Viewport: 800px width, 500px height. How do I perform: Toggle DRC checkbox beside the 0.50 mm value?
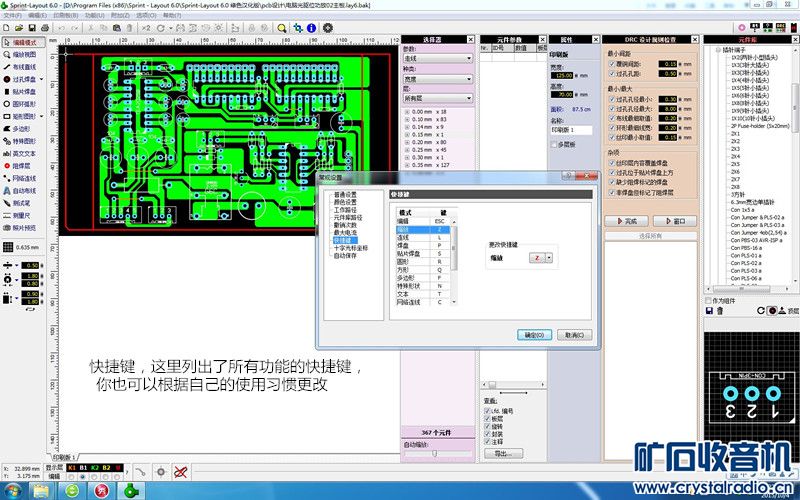[x=612, y=73]
